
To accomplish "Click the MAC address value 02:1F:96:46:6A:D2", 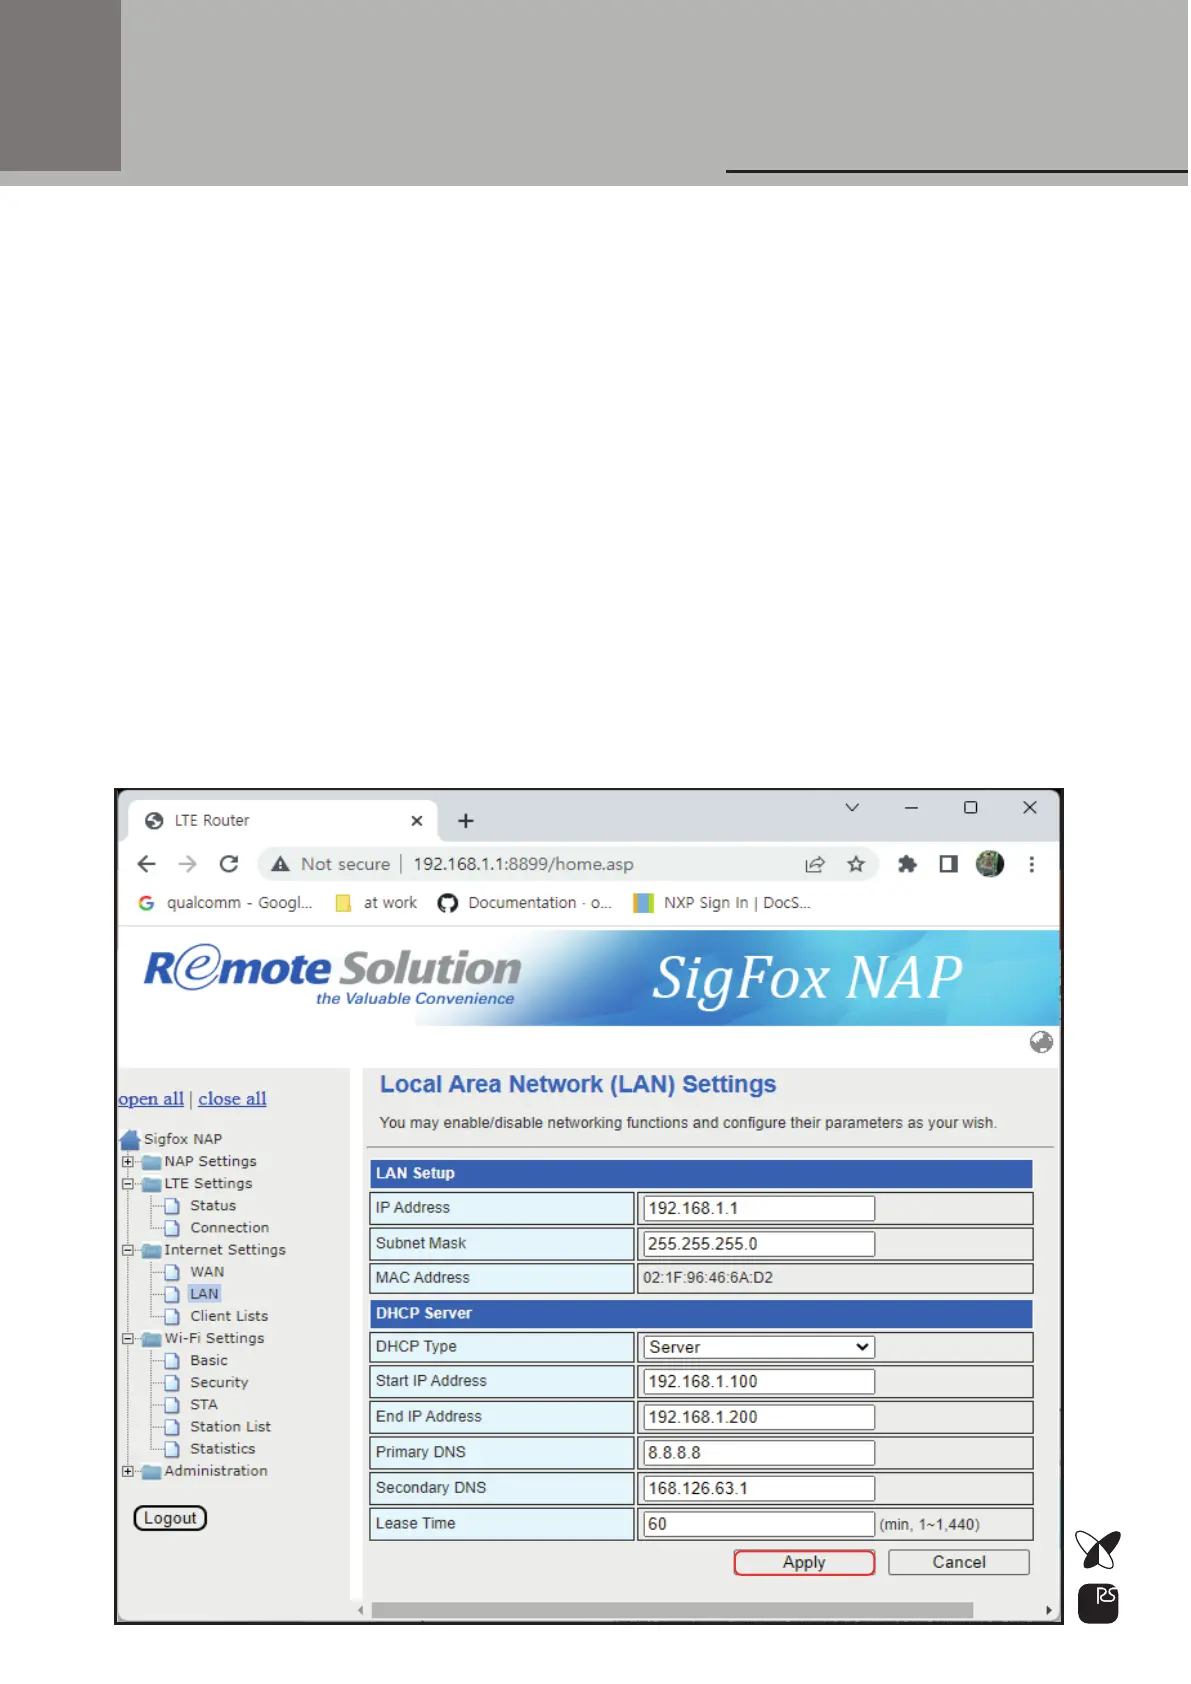I will pyautogui.click(x=708, y=1278).
